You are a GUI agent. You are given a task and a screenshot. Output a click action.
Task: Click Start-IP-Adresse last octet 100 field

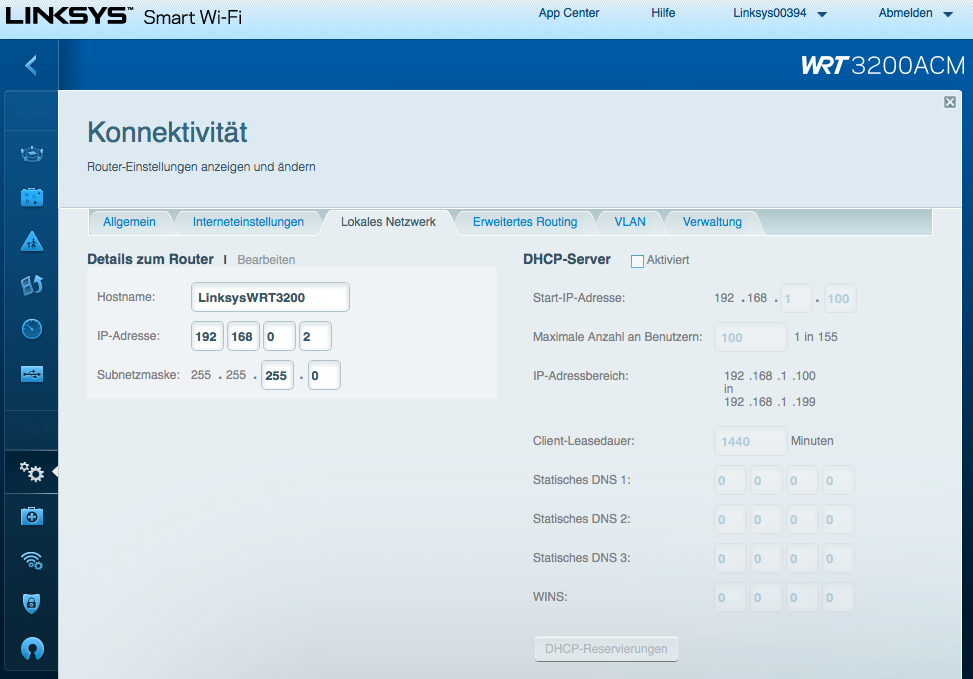(840, 299)
